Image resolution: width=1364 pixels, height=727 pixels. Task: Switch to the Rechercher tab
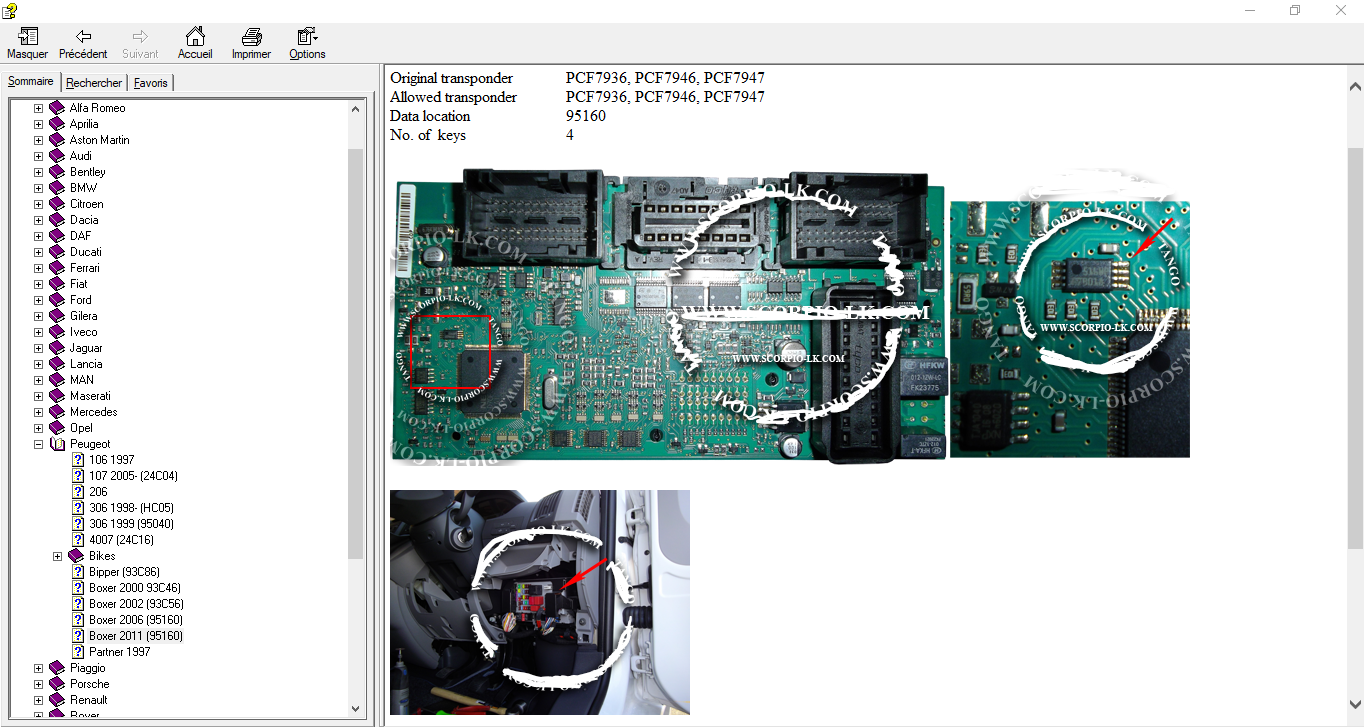coord(94,83)
